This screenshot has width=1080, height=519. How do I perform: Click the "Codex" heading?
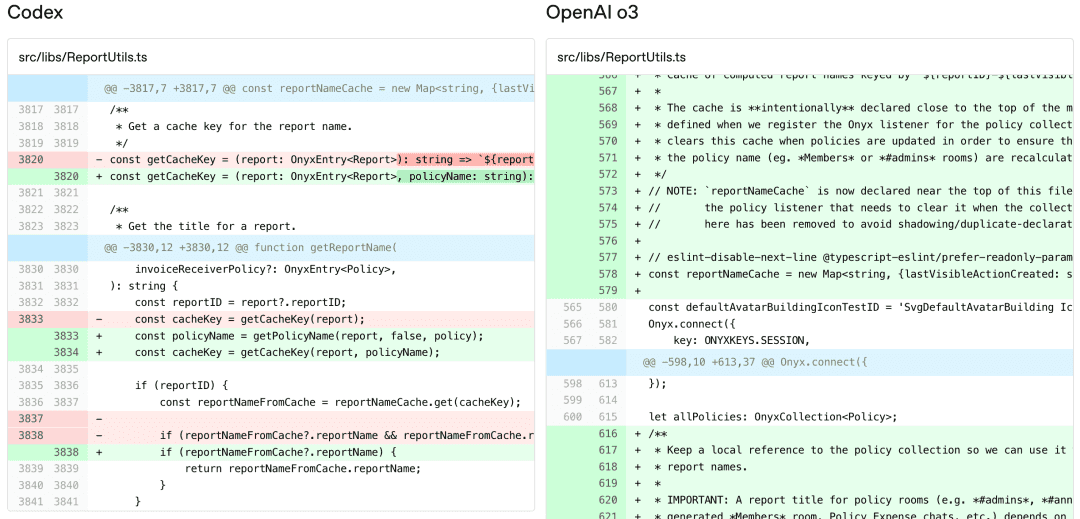35,12
